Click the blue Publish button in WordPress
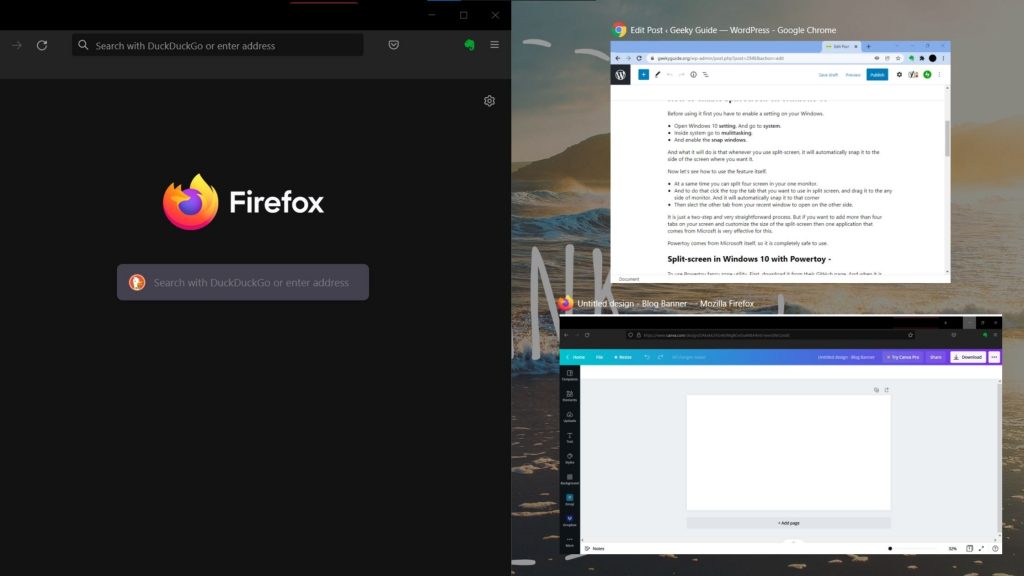This screenshot has height=576, width=1024. (x=877, y=74)
